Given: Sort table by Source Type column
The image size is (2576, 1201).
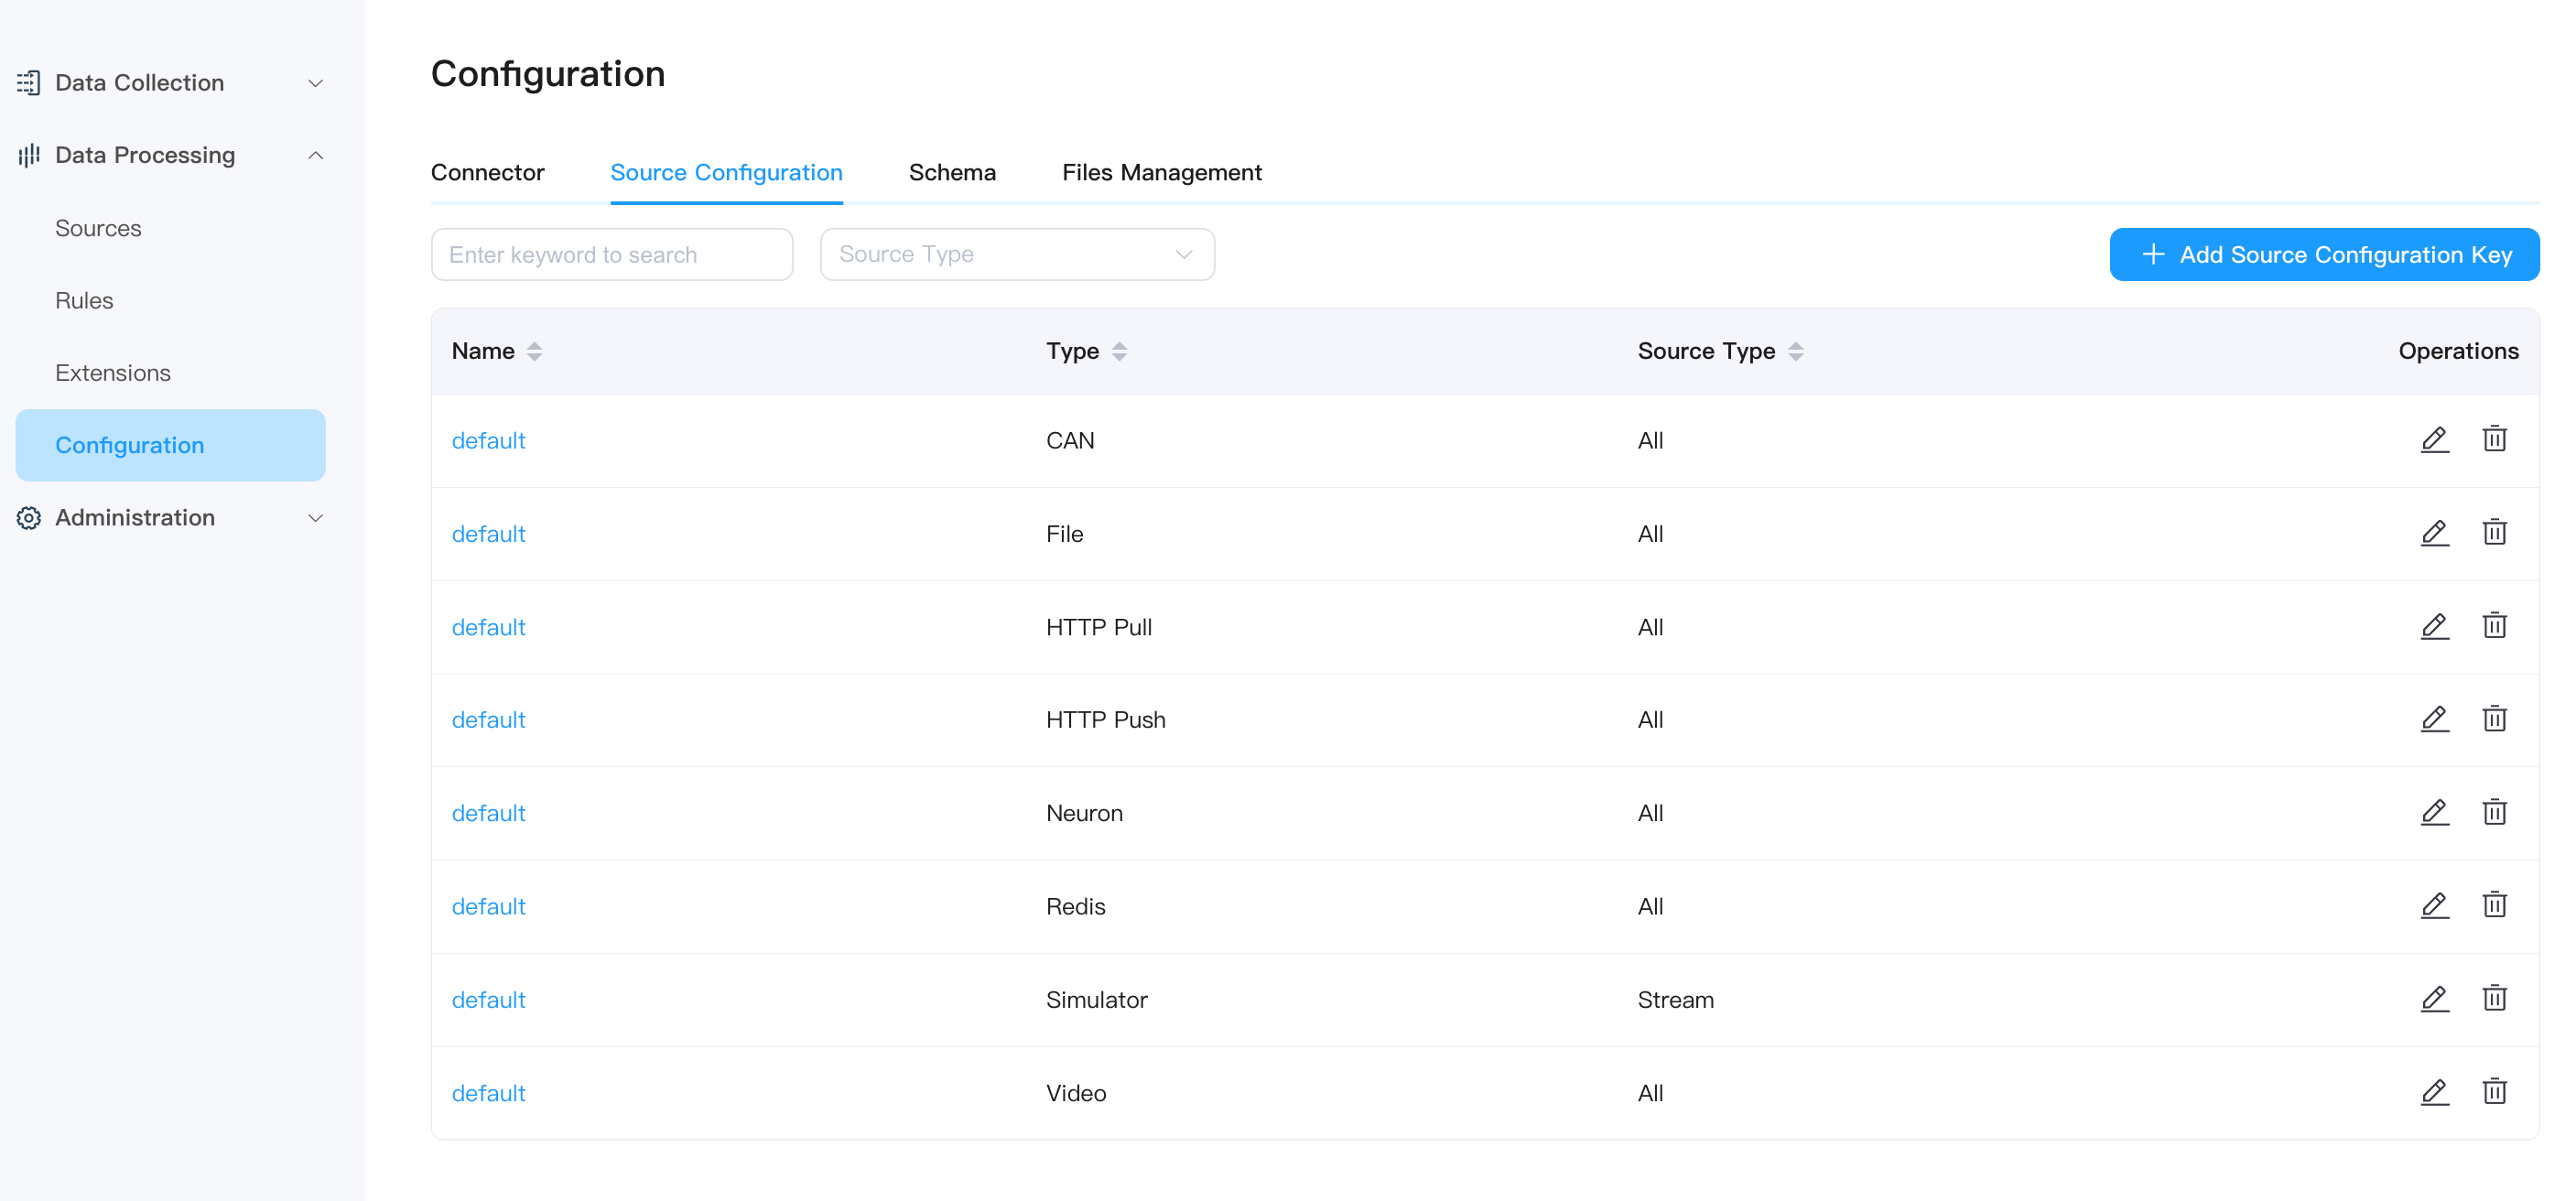Looking at the screenshot, I should (x=1795, y=351).
